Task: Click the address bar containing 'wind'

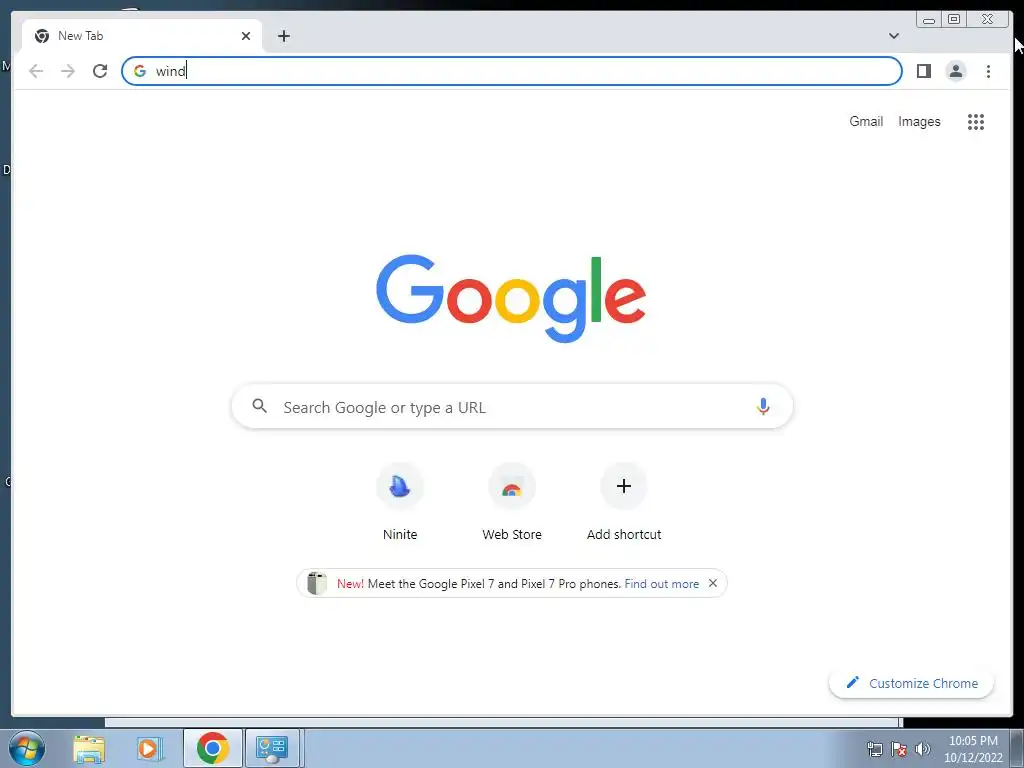Action: [511, 71]
